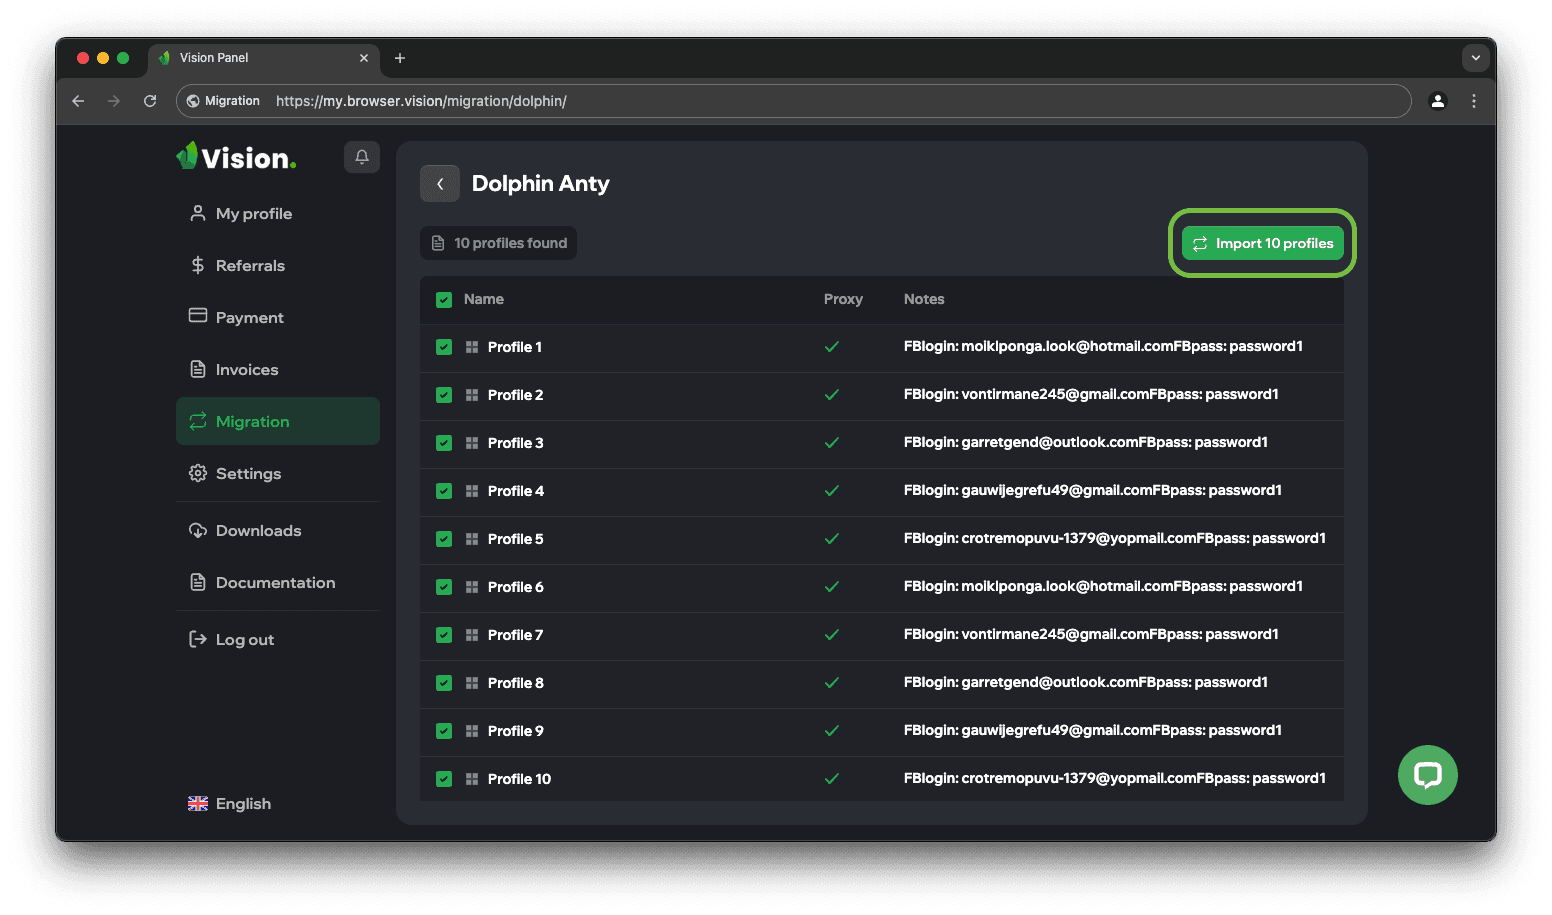Open the Downloads sidebar item
This screenshot has width=1552, height=915.
pyautogui.click(x=258, y=531)
